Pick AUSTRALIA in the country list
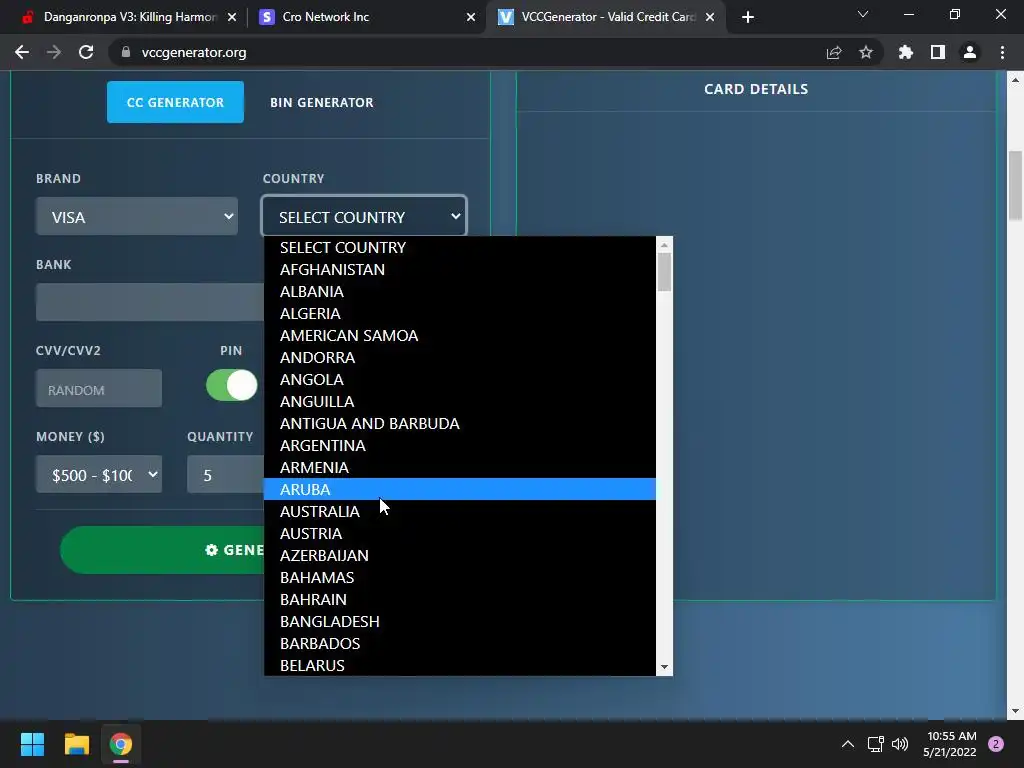The width and height of the screenshot is (1024, 768). 459,511
